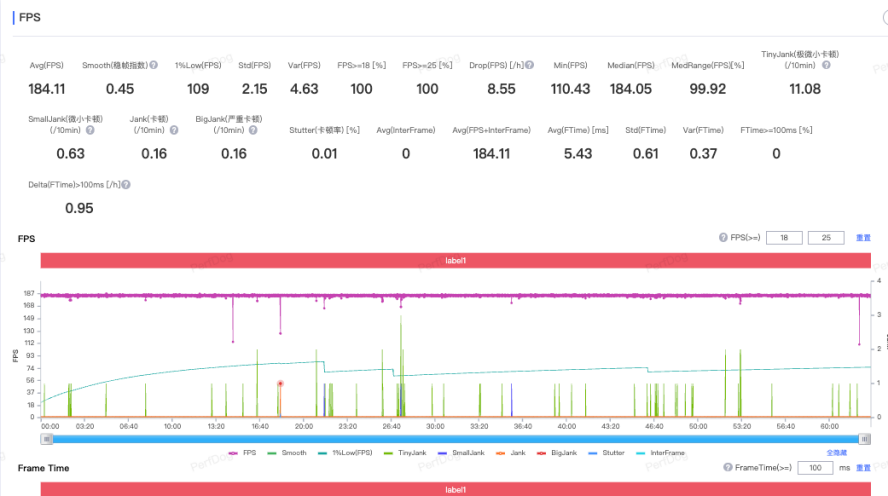Toggle FPS series in chart legend
Image resolution: width=888 pixels, height=496 pixels.
pos(242,453)
